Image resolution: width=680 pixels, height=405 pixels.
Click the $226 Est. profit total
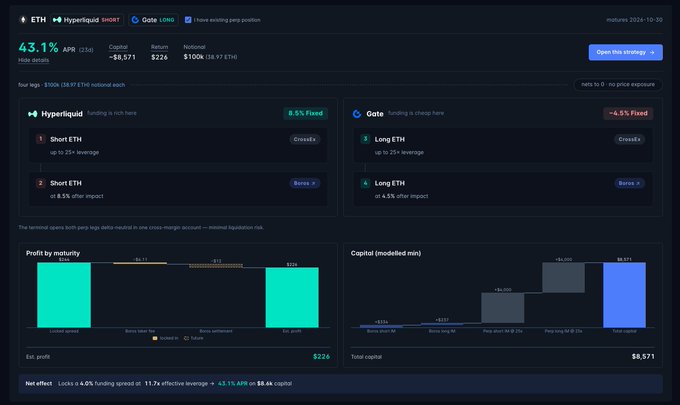coord(321,356)
